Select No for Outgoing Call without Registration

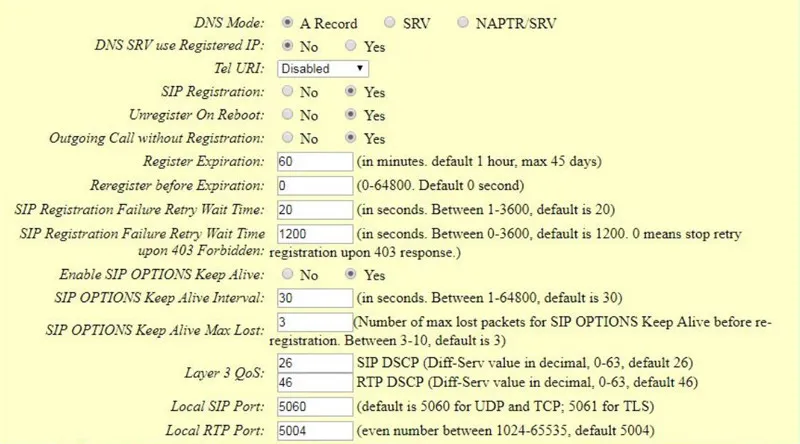[288, 138]
